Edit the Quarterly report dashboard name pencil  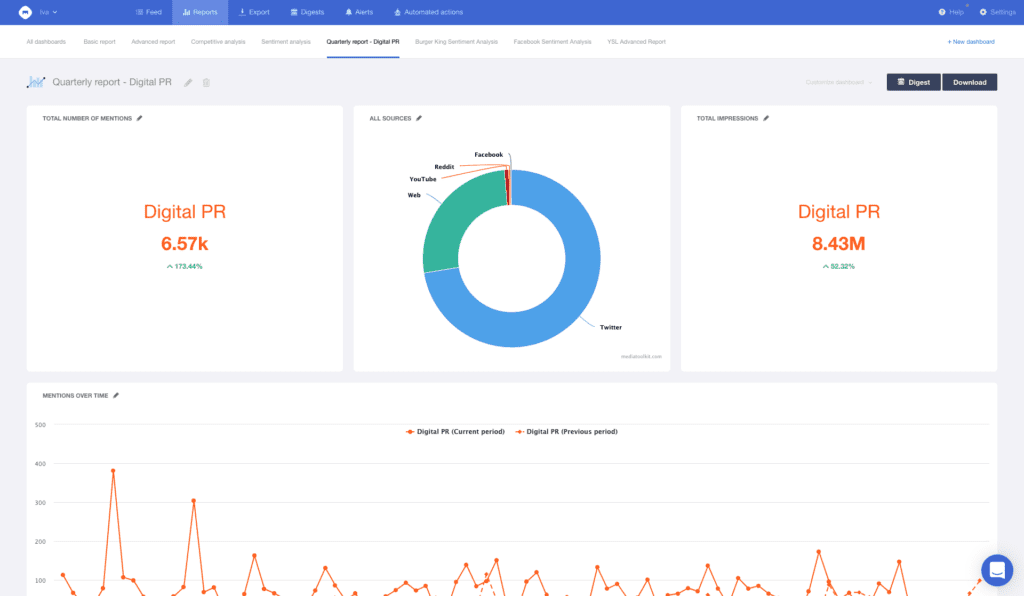tap(188, 82)
